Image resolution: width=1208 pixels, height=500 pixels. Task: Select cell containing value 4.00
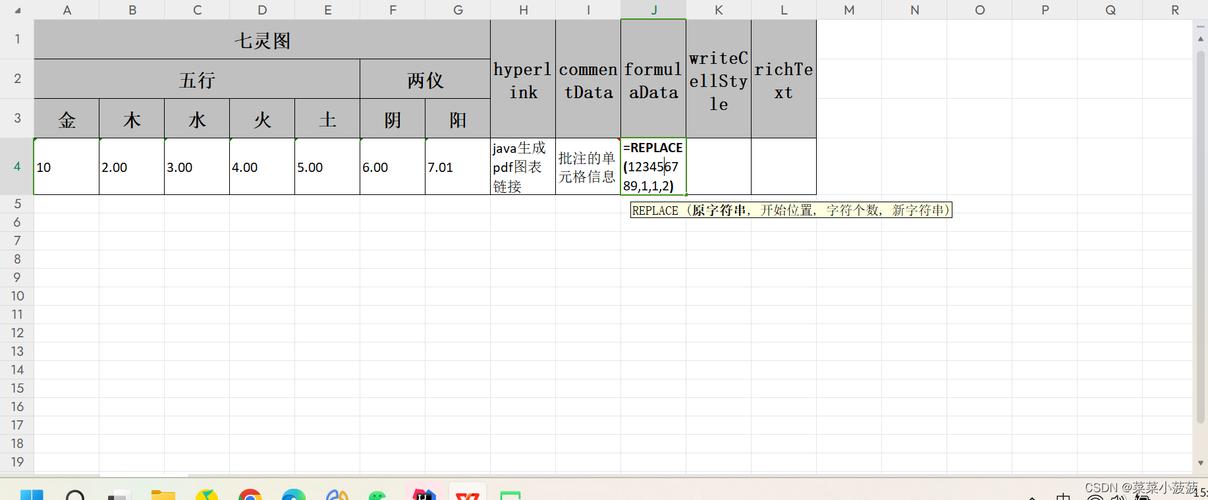click(262, 166)
